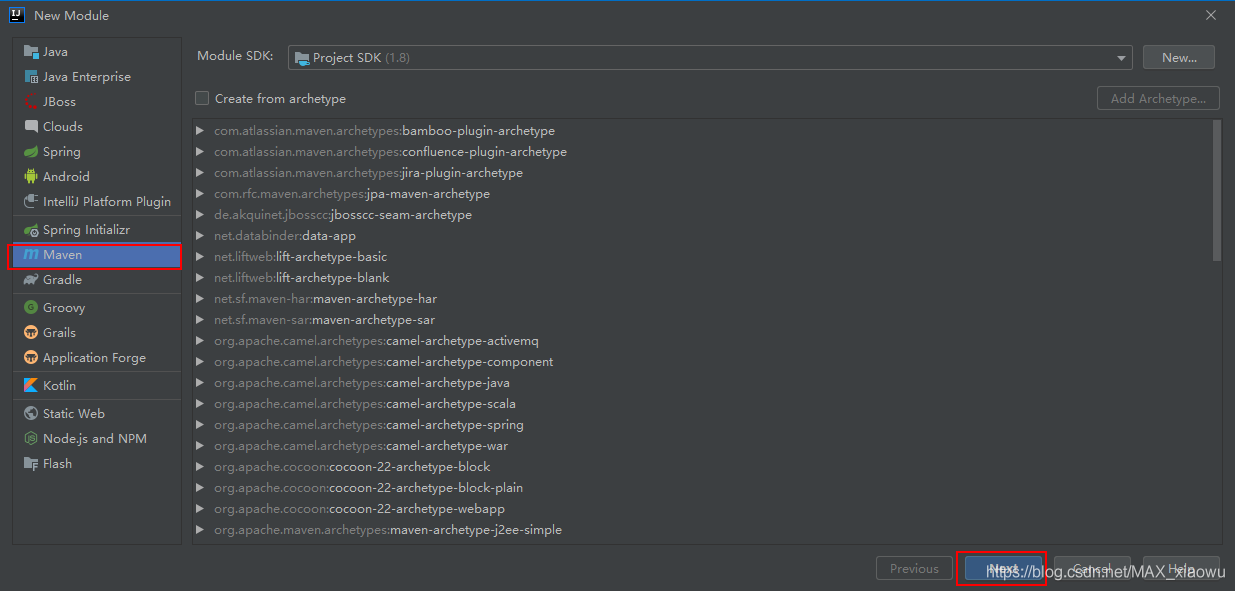The image size is (1235, 591).
Task: Enable Create from archetype checkbox
Action: click(202, 99)
